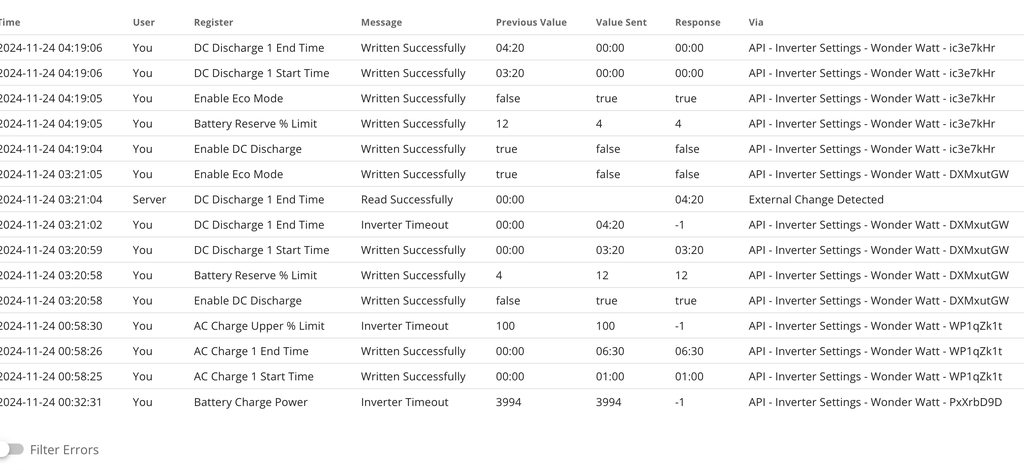This screenshot has width=1024, height=470.
Task: Click the Previous Value column header
Action: [530, 22]
